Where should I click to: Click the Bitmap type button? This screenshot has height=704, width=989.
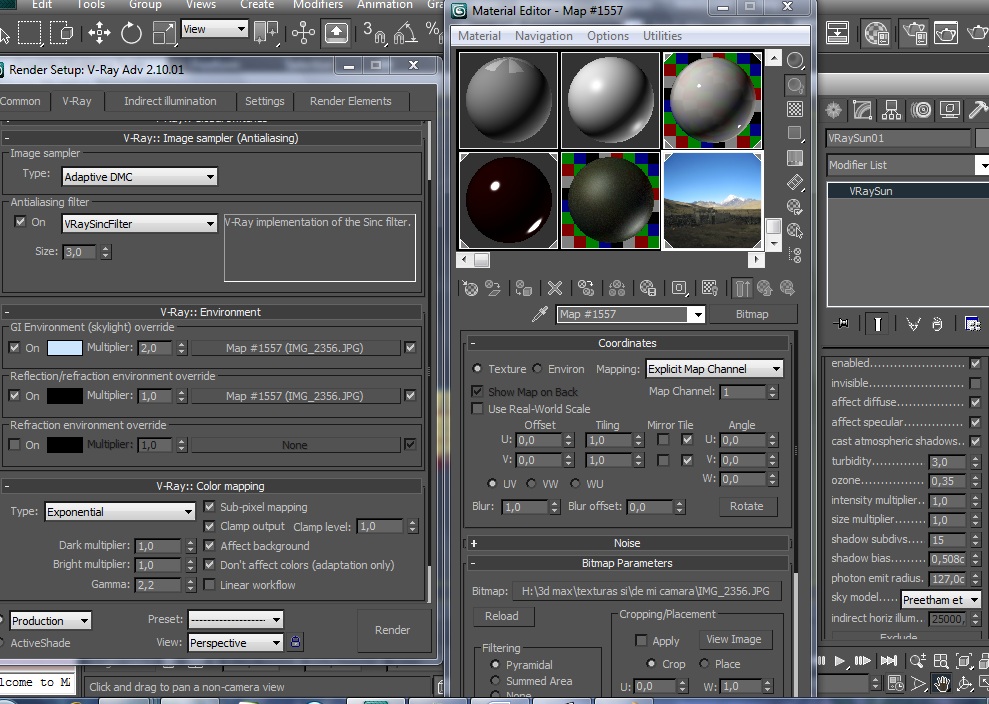click(x=752, y=314)
